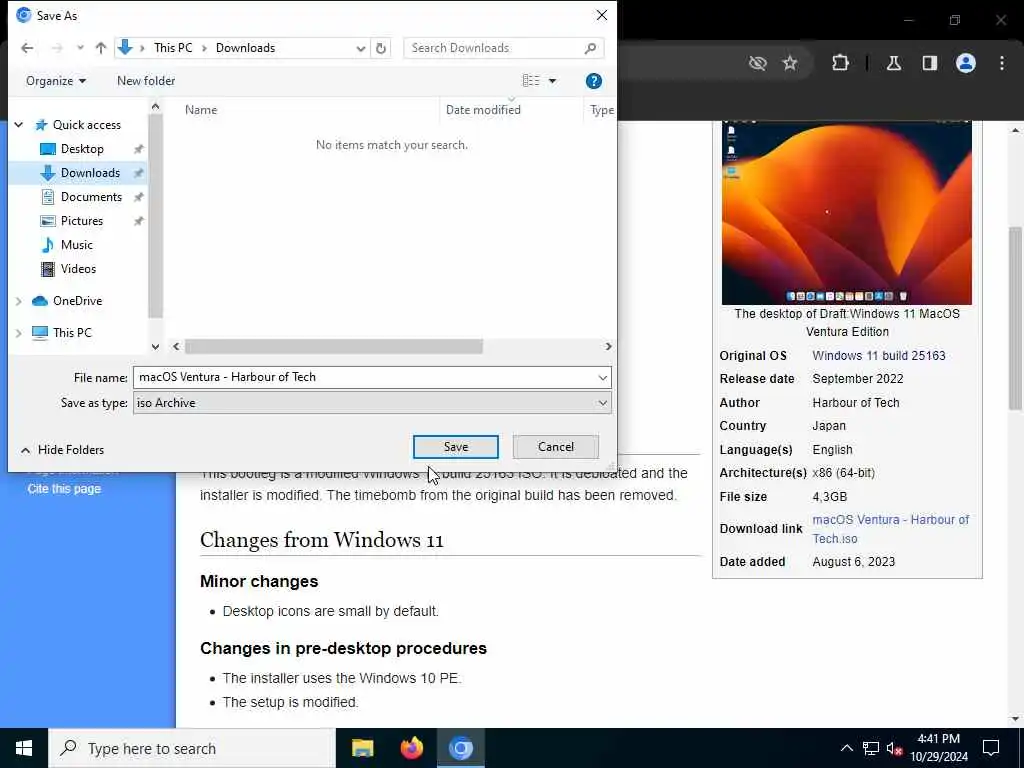Click the navigation pane scroll down arrow
Screen dimensions: 1024x768
pos(155,346)
